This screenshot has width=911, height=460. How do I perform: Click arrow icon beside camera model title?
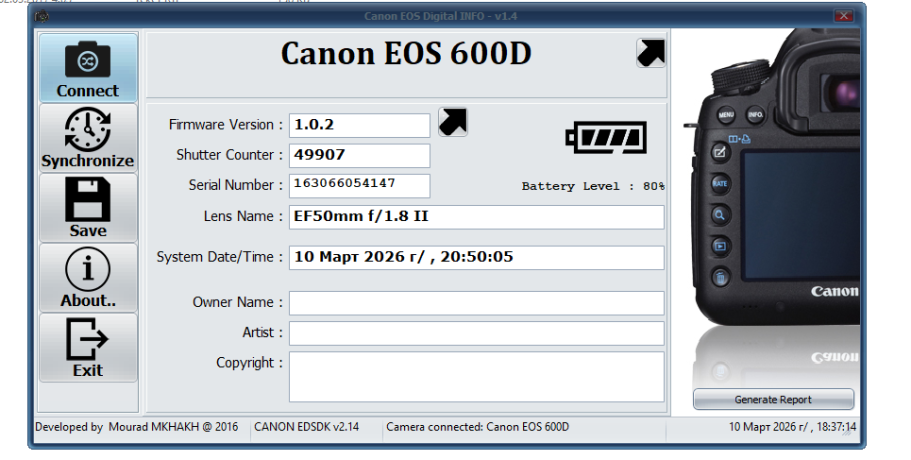tap(651, 53)
